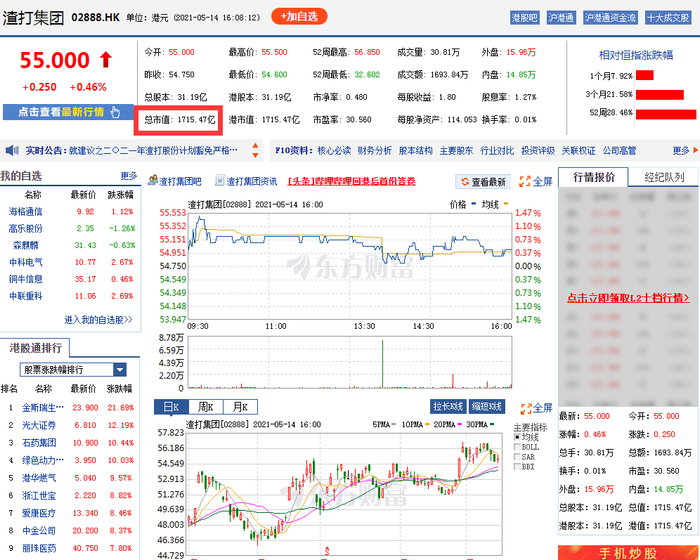Open the 财务分析 F10 link
Screen dimensions: 700x560
pyautogui.click(x=375, y=150)
